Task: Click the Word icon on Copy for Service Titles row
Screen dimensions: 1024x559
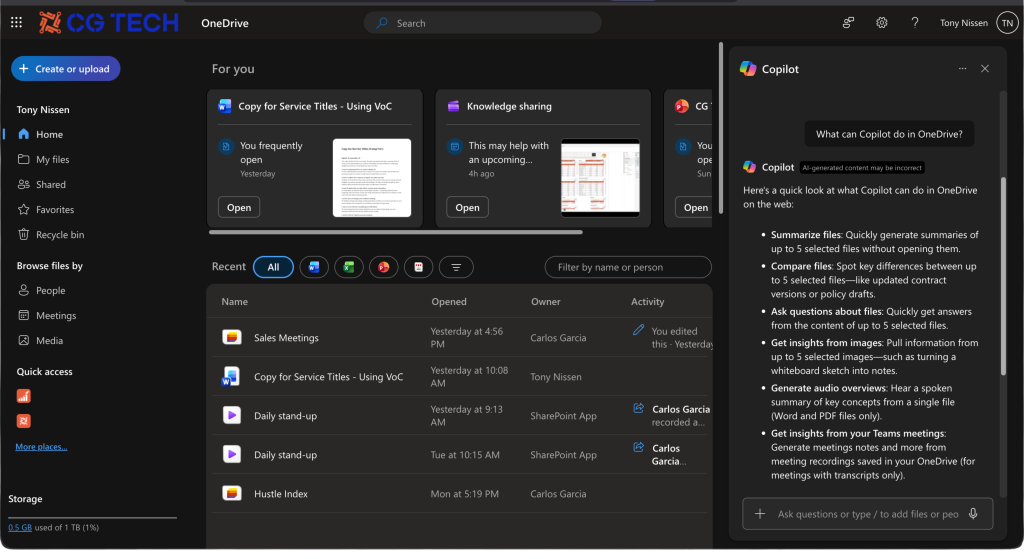Action: pos(231,376)
